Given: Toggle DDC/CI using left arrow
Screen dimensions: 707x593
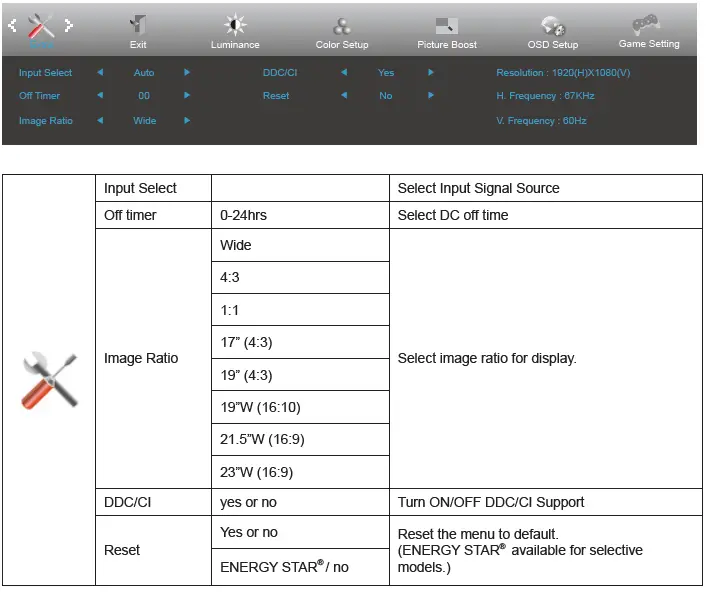Looking at the screenshot, I should pyautogui.click(x=344, y=72).
